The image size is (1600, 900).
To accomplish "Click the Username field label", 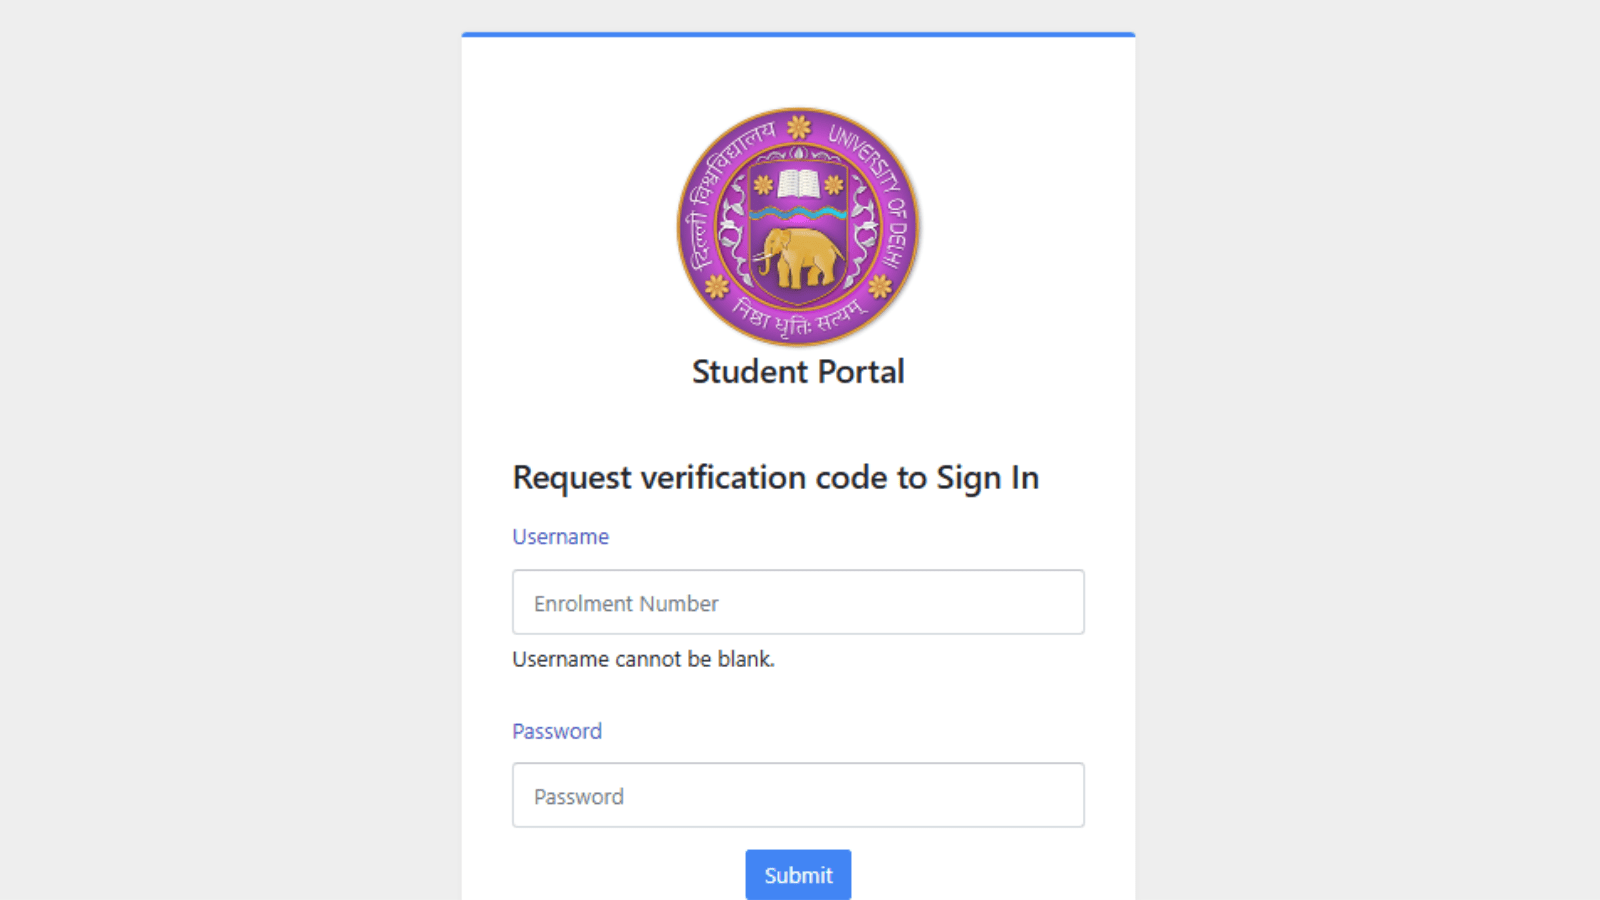I will coord(560,537).
